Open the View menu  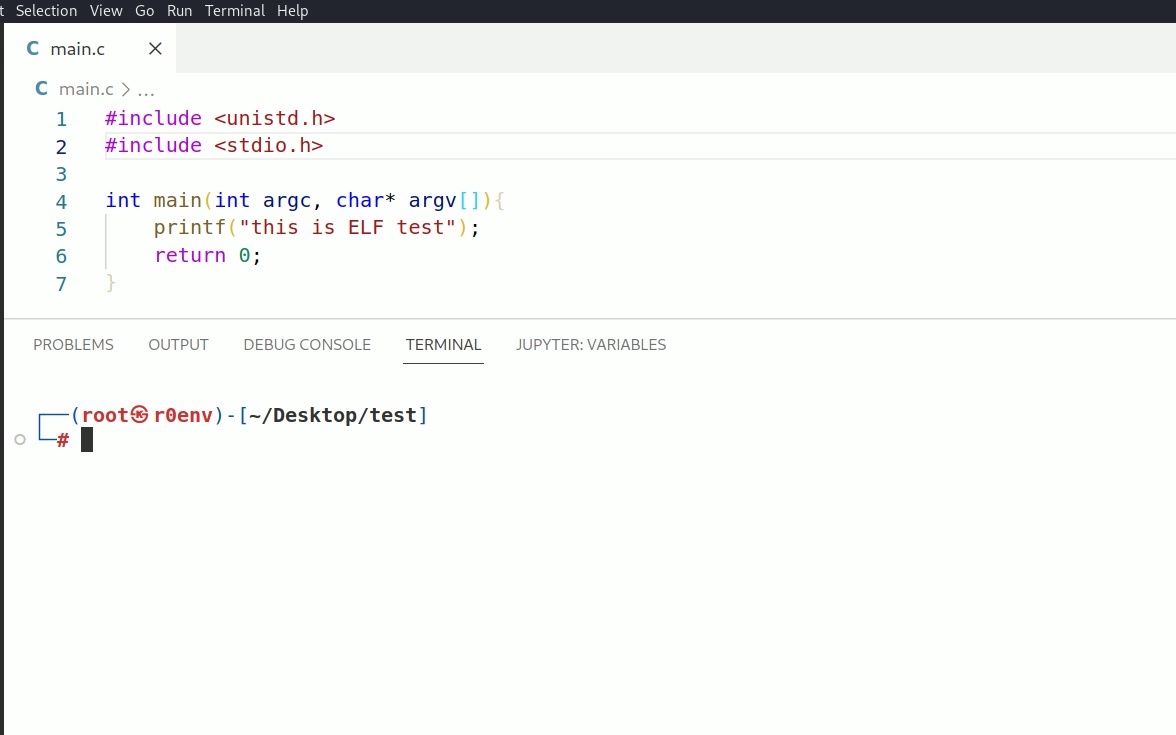click(106, 10)
